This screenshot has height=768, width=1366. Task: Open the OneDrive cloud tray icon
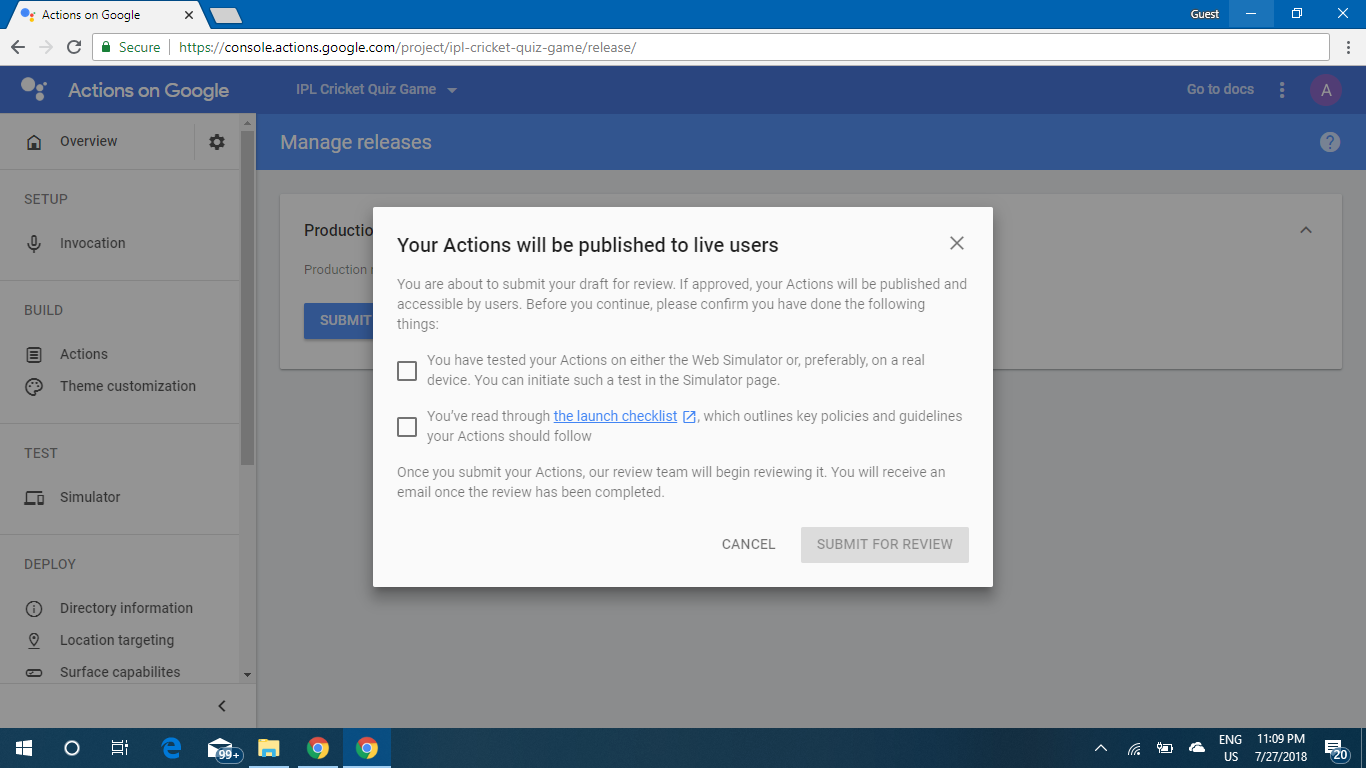click(x=1197, y=748)
